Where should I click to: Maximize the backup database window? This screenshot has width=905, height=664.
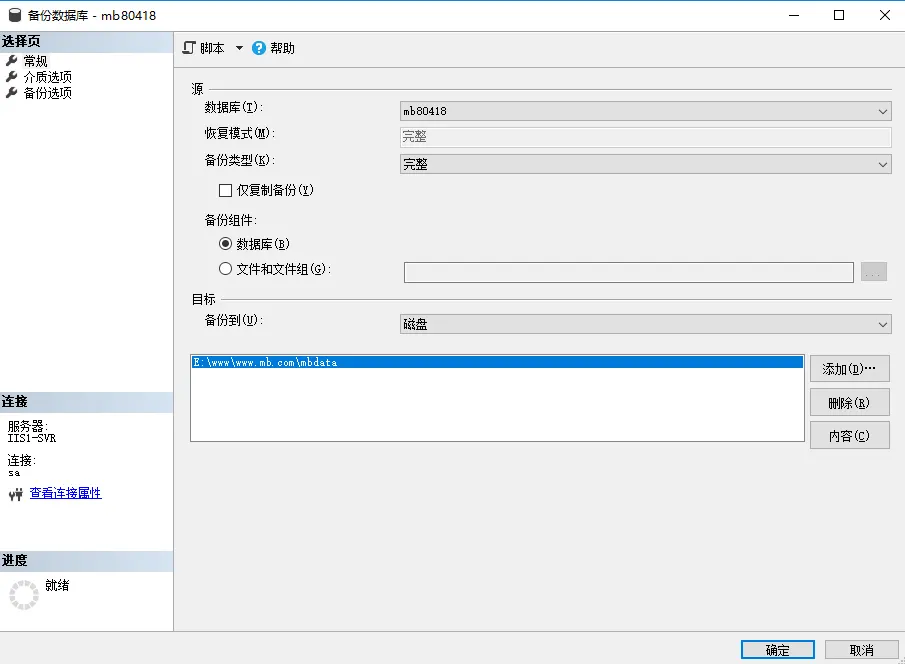tap(839, 15)
